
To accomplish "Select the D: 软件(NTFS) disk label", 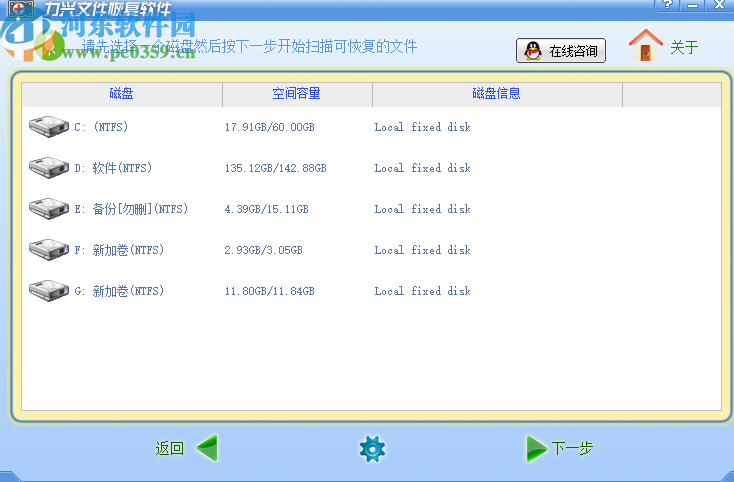I will [x=113, y=168].
